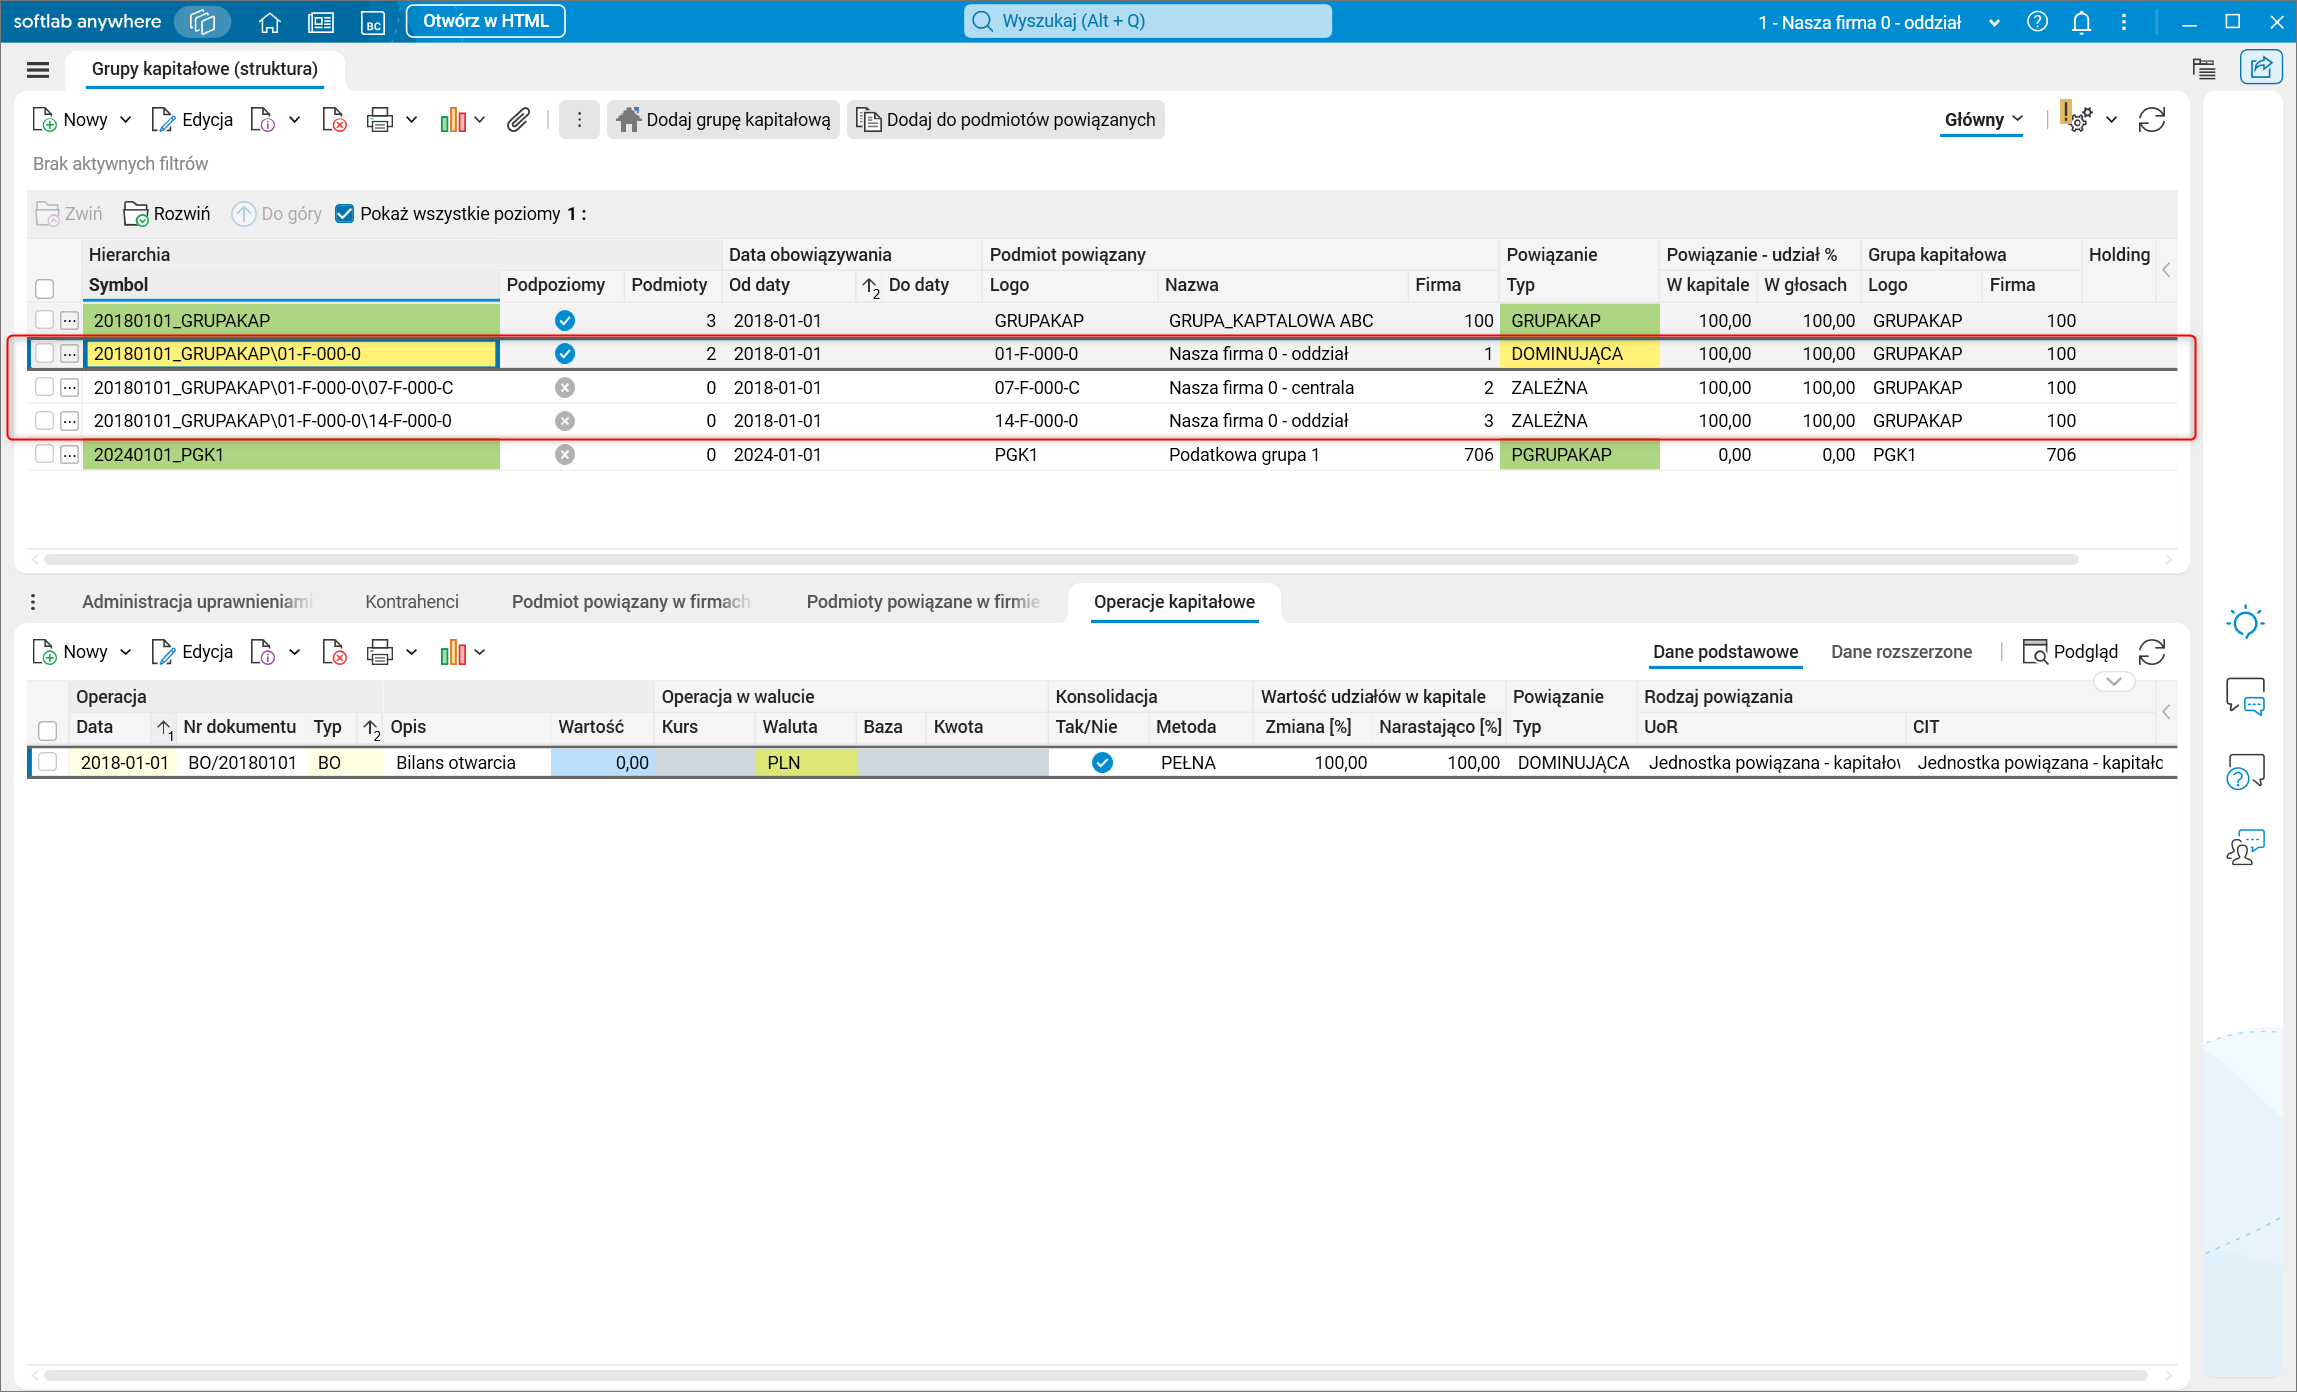This screenshot has height=1392, width=2297.
Task: Check the 20240101_PGK1 row checkbox
Action: [44, 454]
